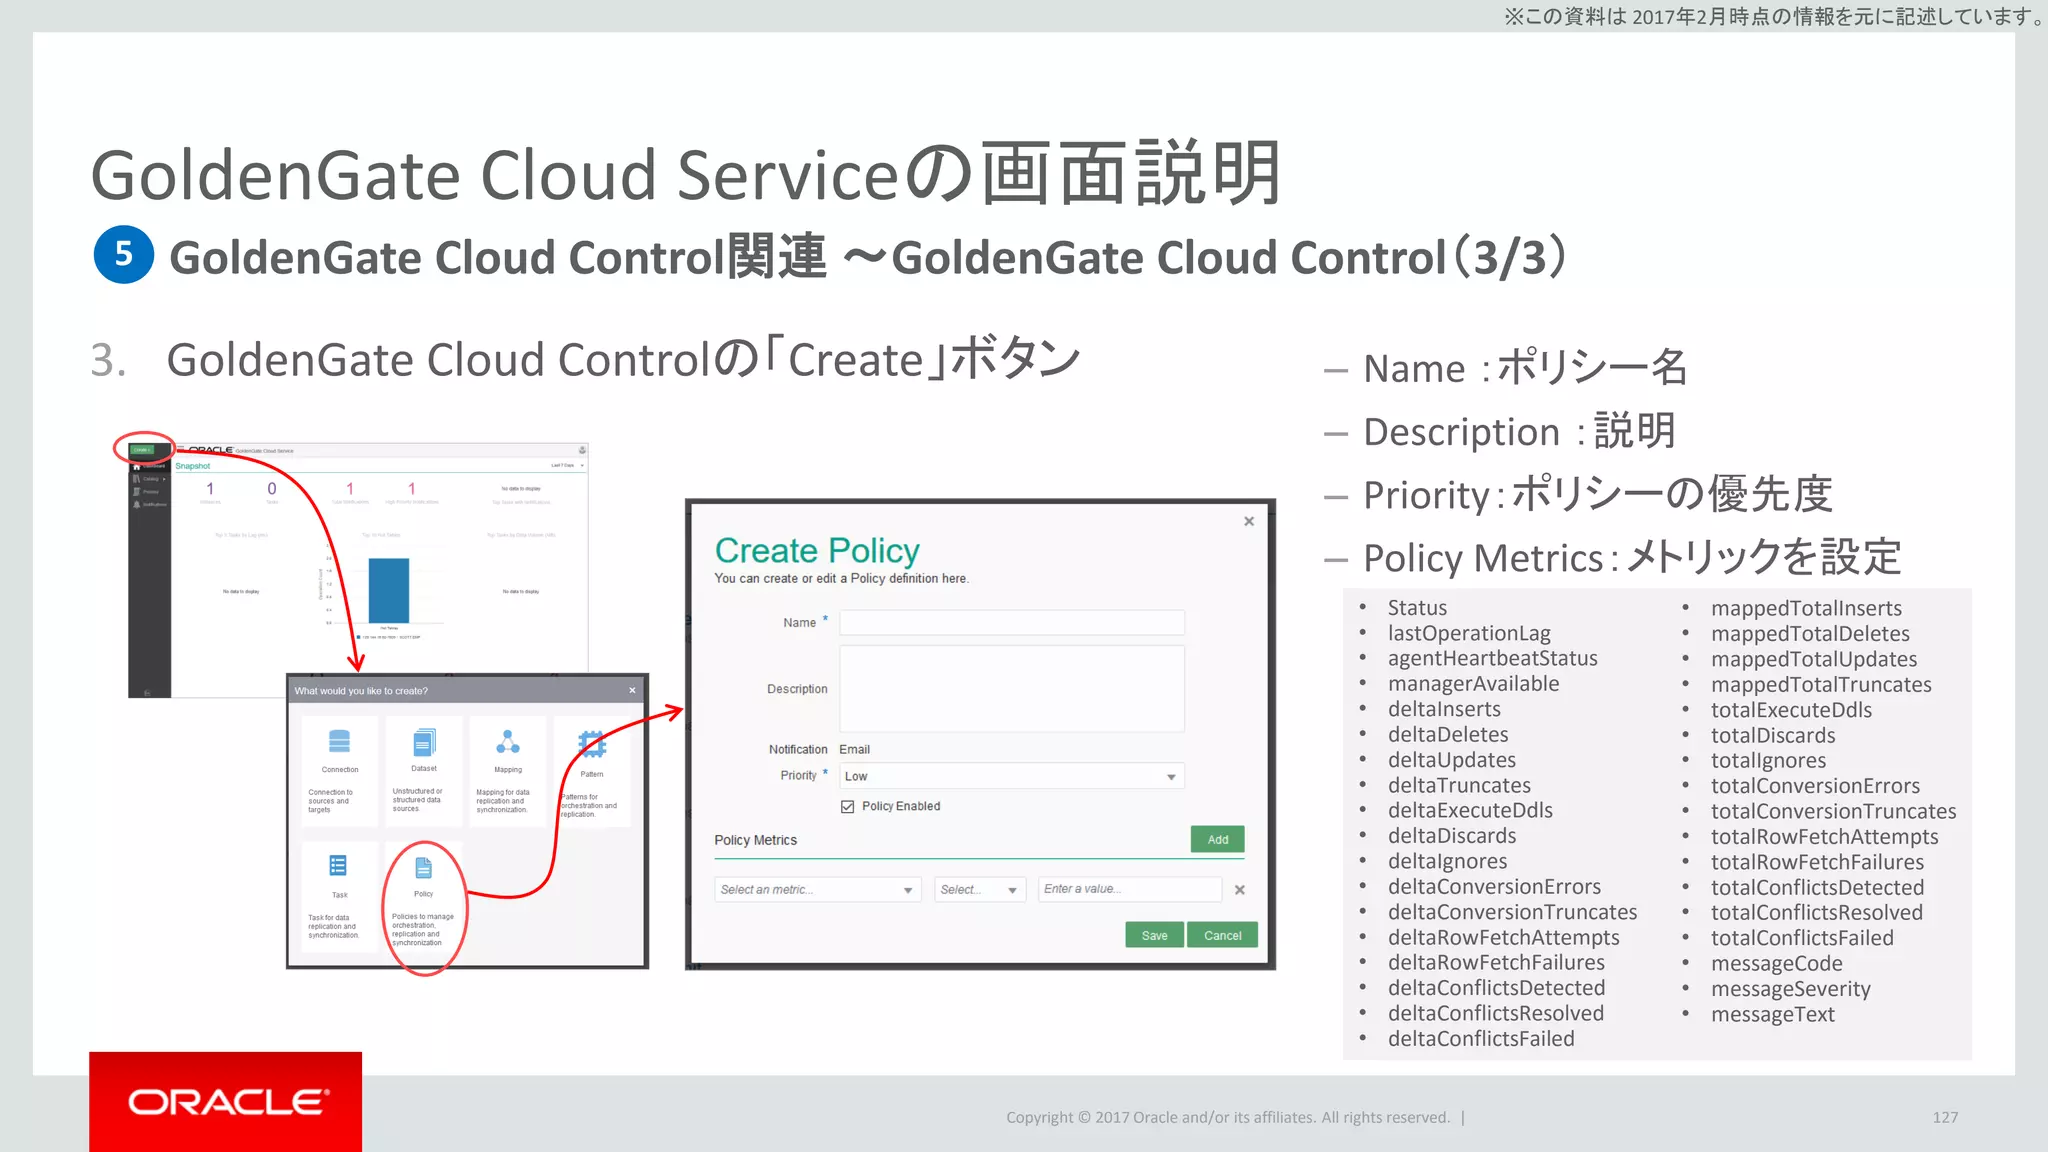Pick the Pattern chip icon
The image size is (2048, 1152).
coord(592,744)
